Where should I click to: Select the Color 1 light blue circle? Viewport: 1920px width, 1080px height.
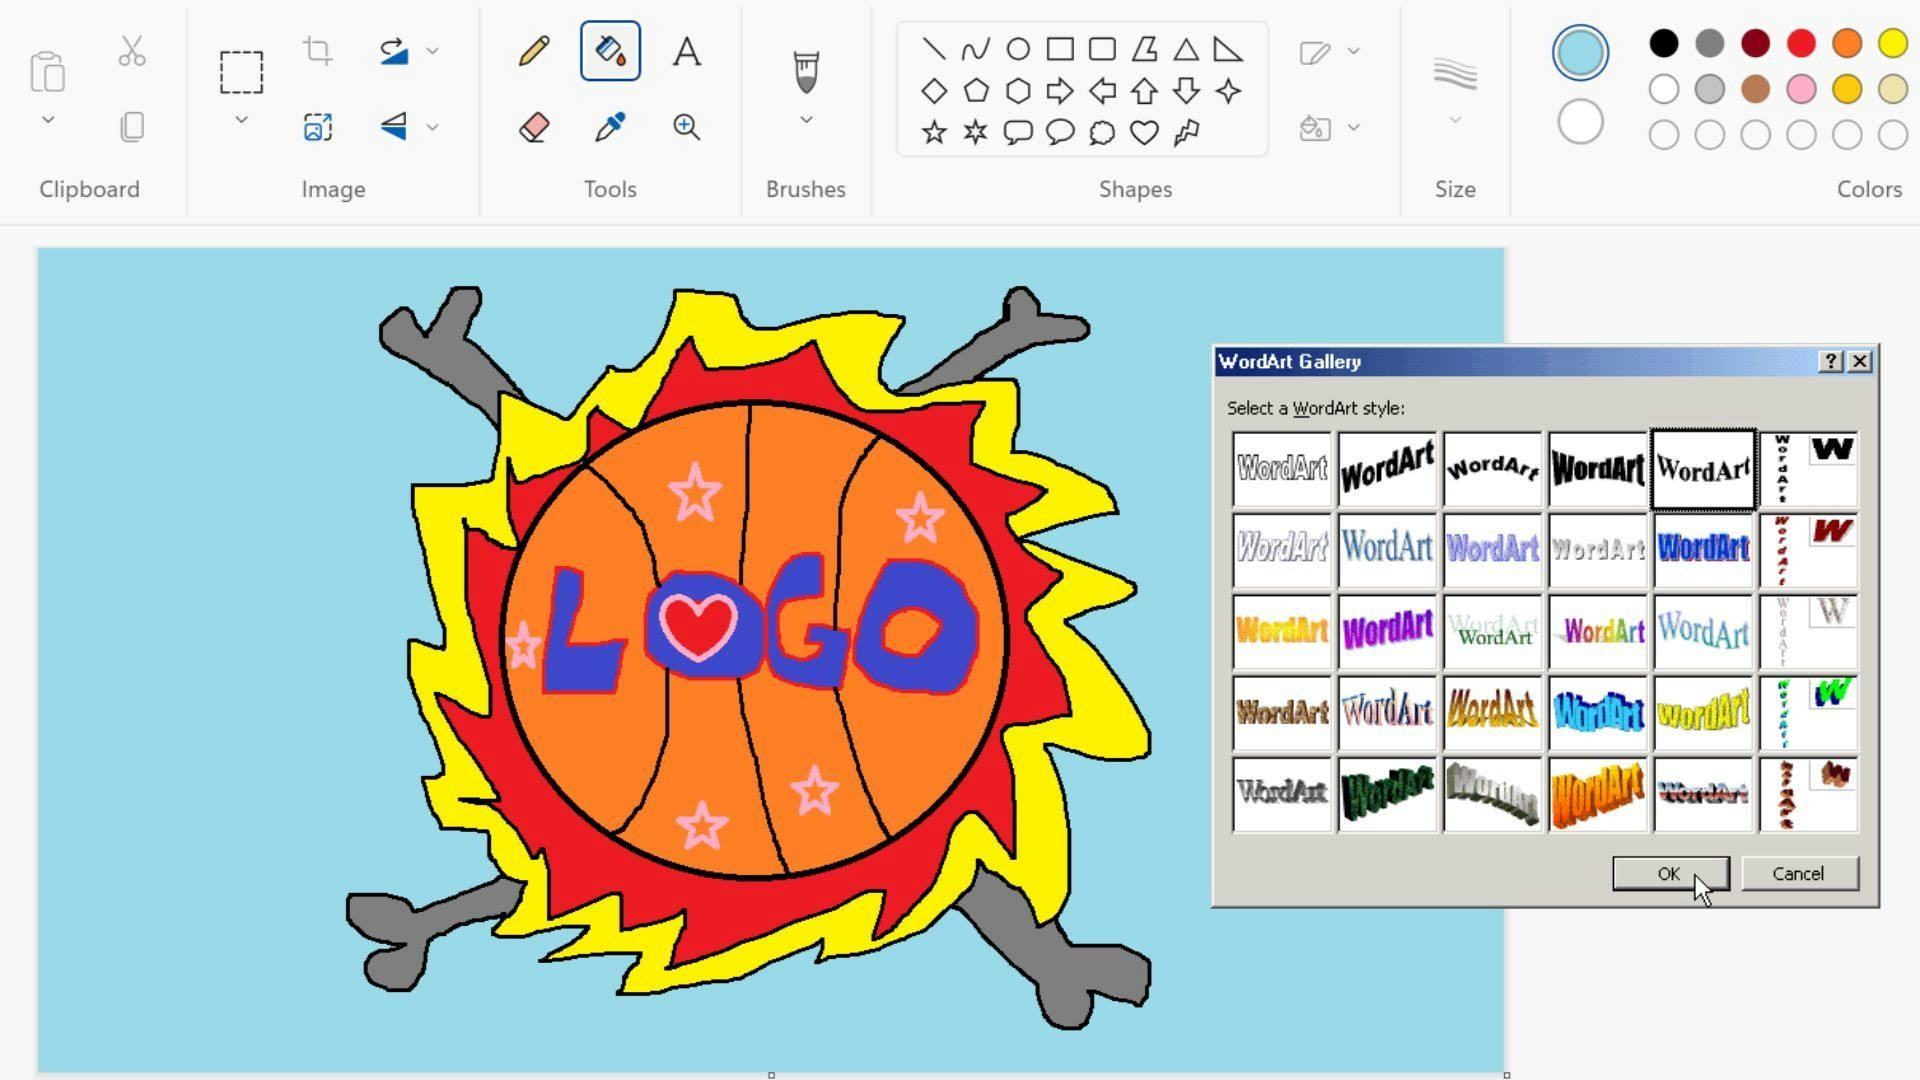[x=1580, y=52]
